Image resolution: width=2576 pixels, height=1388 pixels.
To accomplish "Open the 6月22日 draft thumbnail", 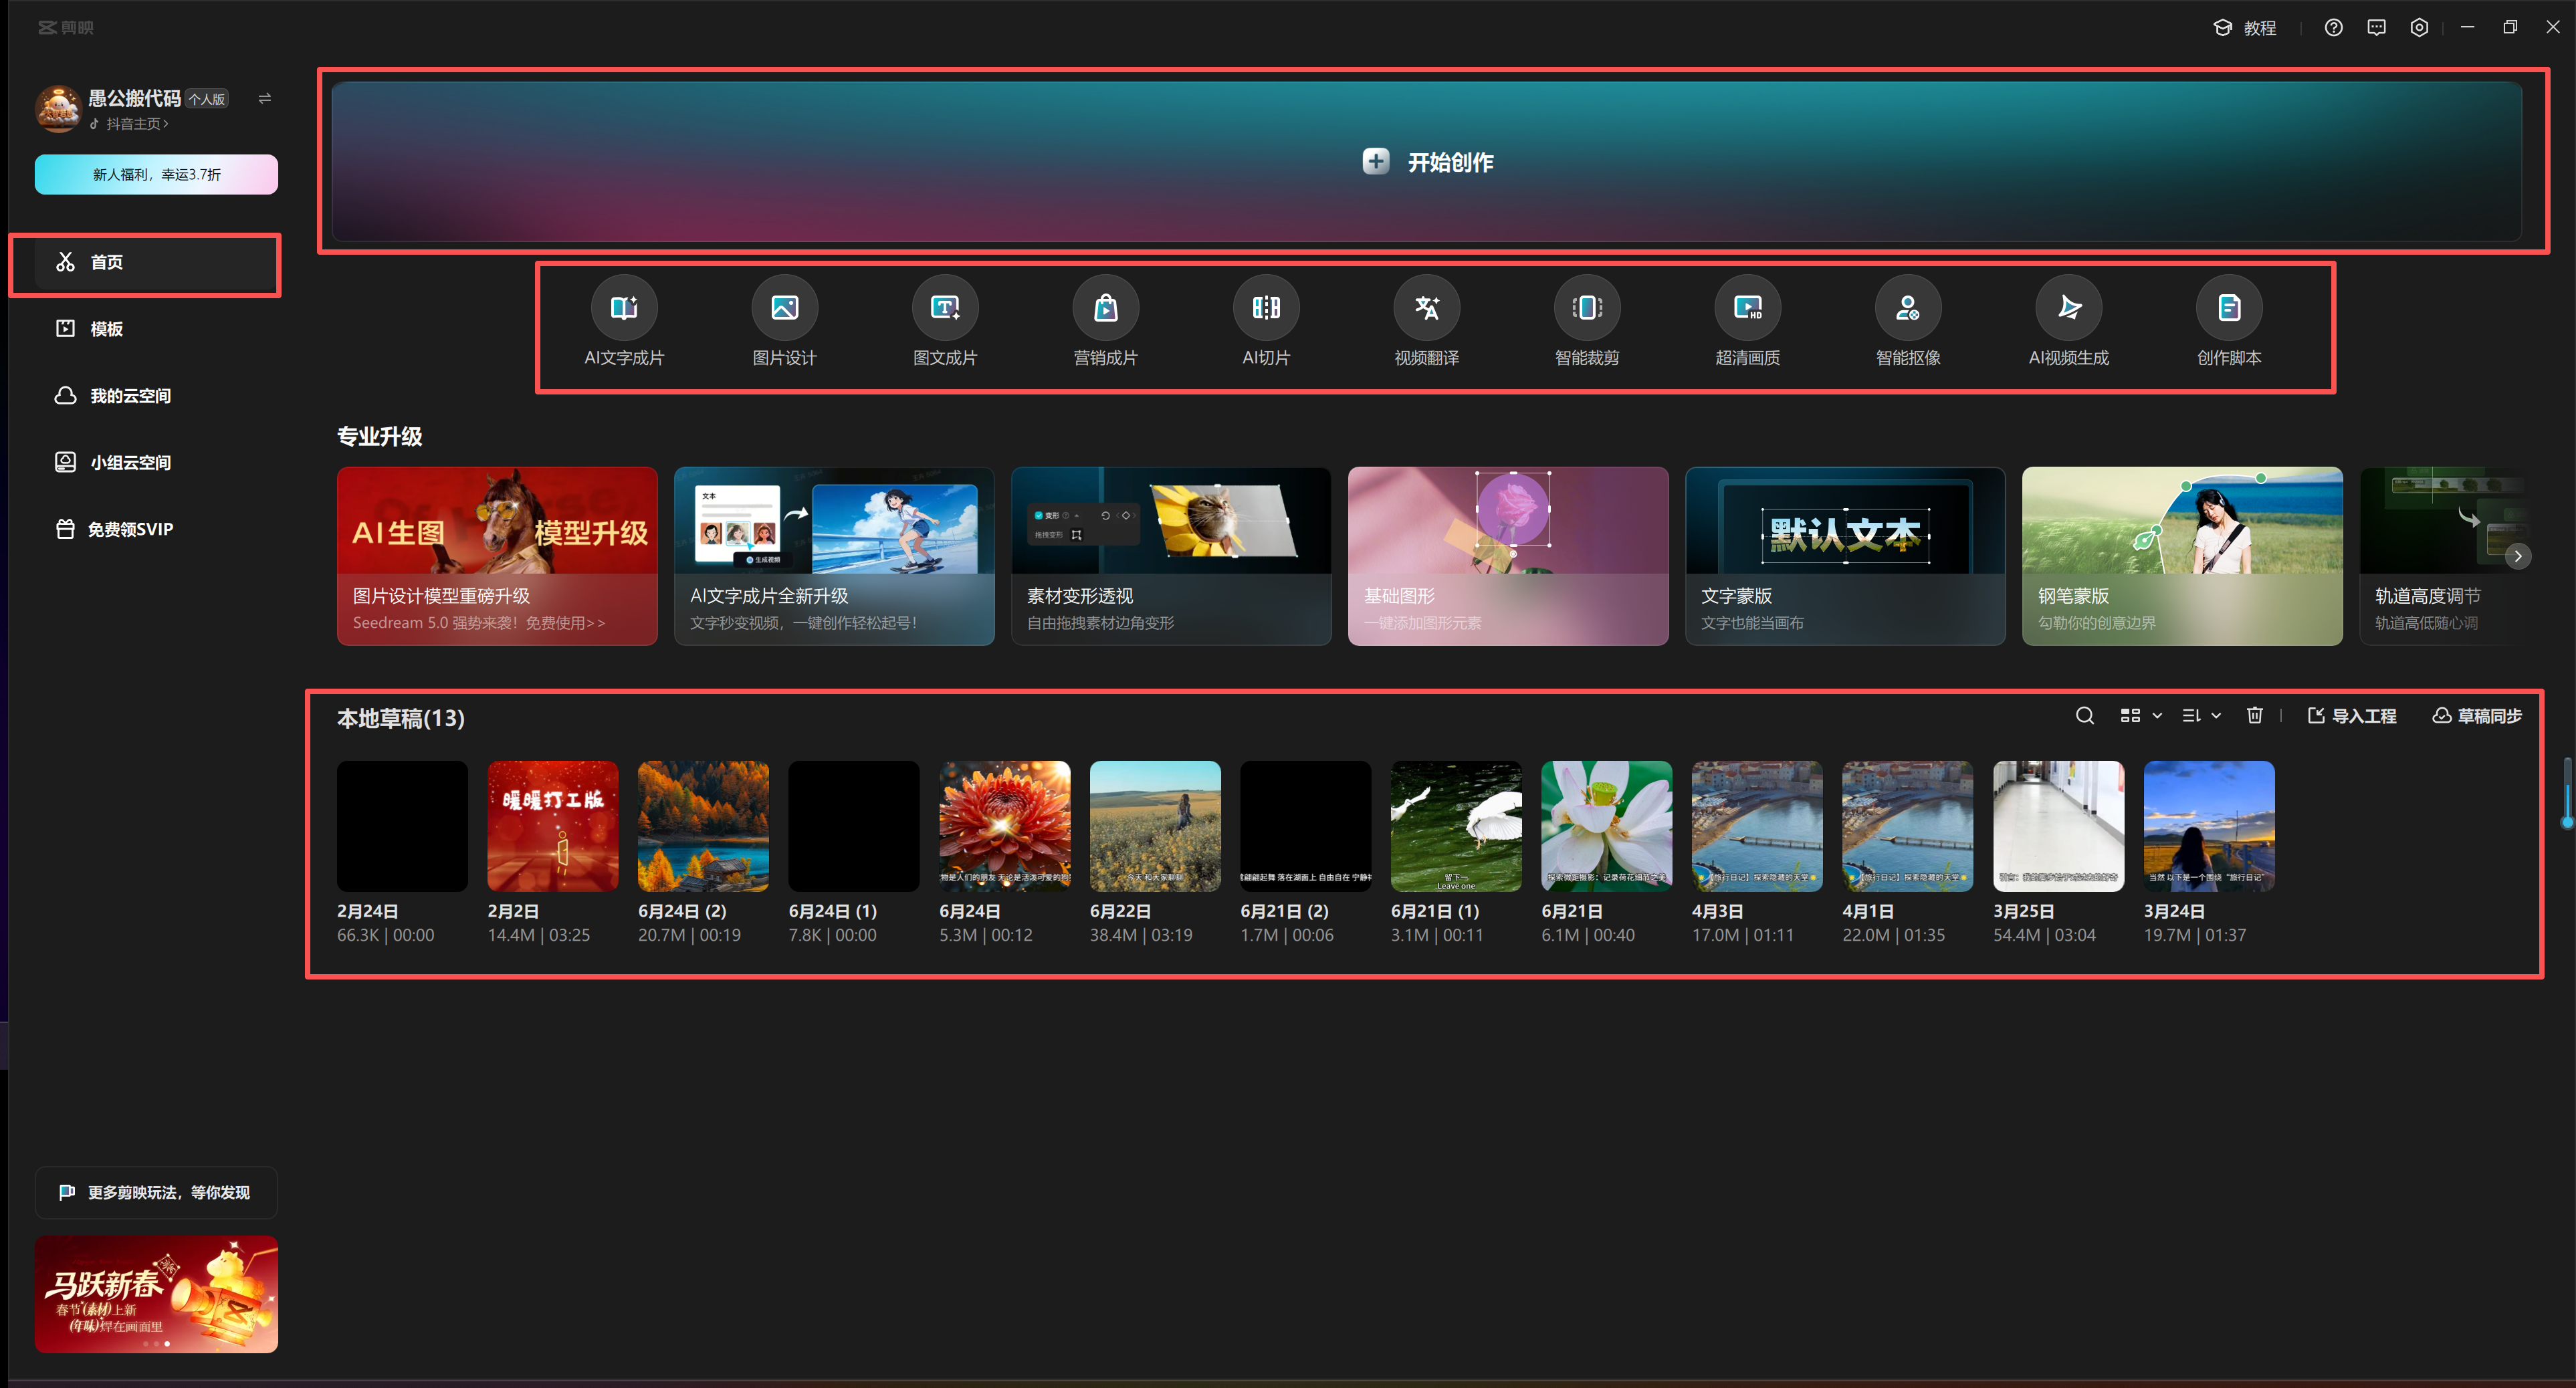I will click(x=1155, y=826).
